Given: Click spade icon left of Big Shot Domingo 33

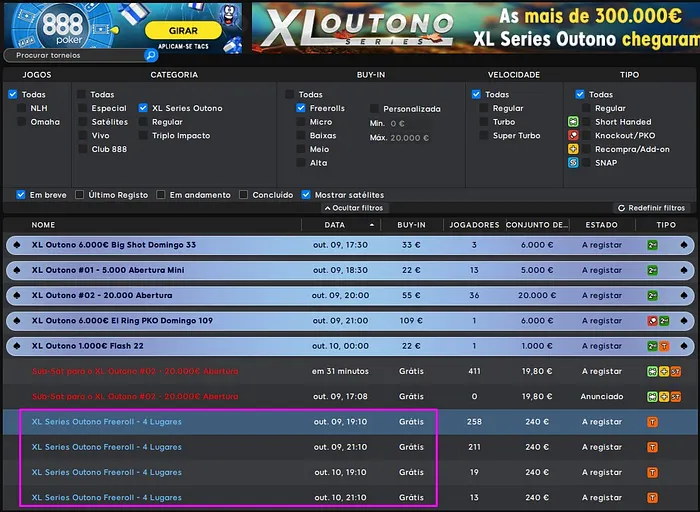Looking at the screenshot, I should (17, 245).
